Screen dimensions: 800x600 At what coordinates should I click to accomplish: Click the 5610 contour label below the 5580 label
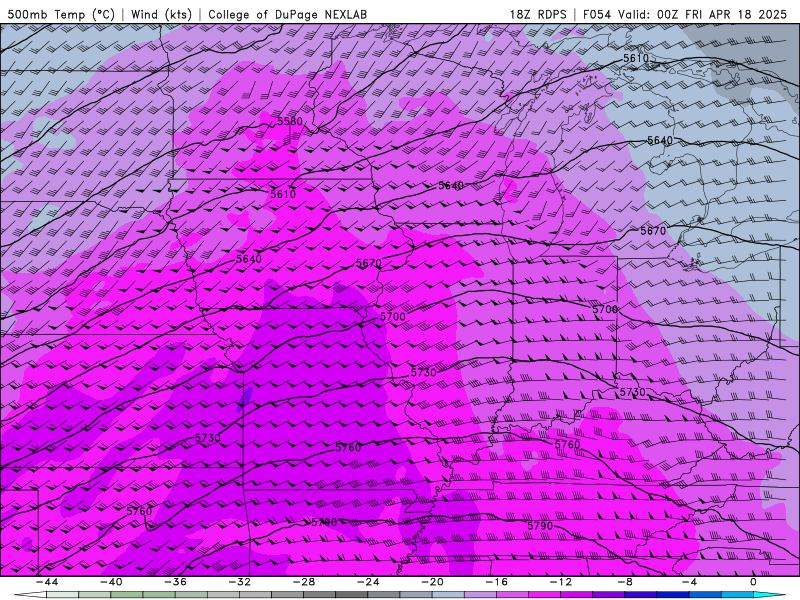pos(283,194)
